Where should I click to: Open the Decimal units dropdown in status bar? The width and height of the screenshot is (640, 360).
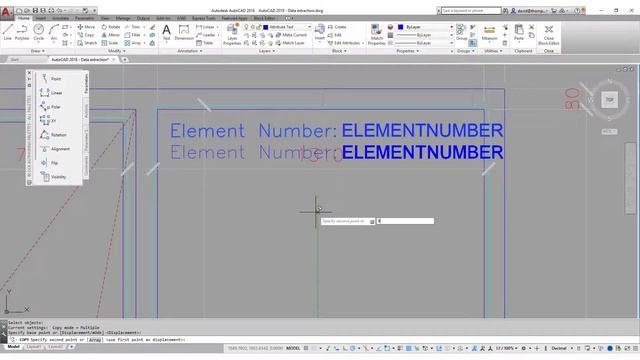click(562, 348)
